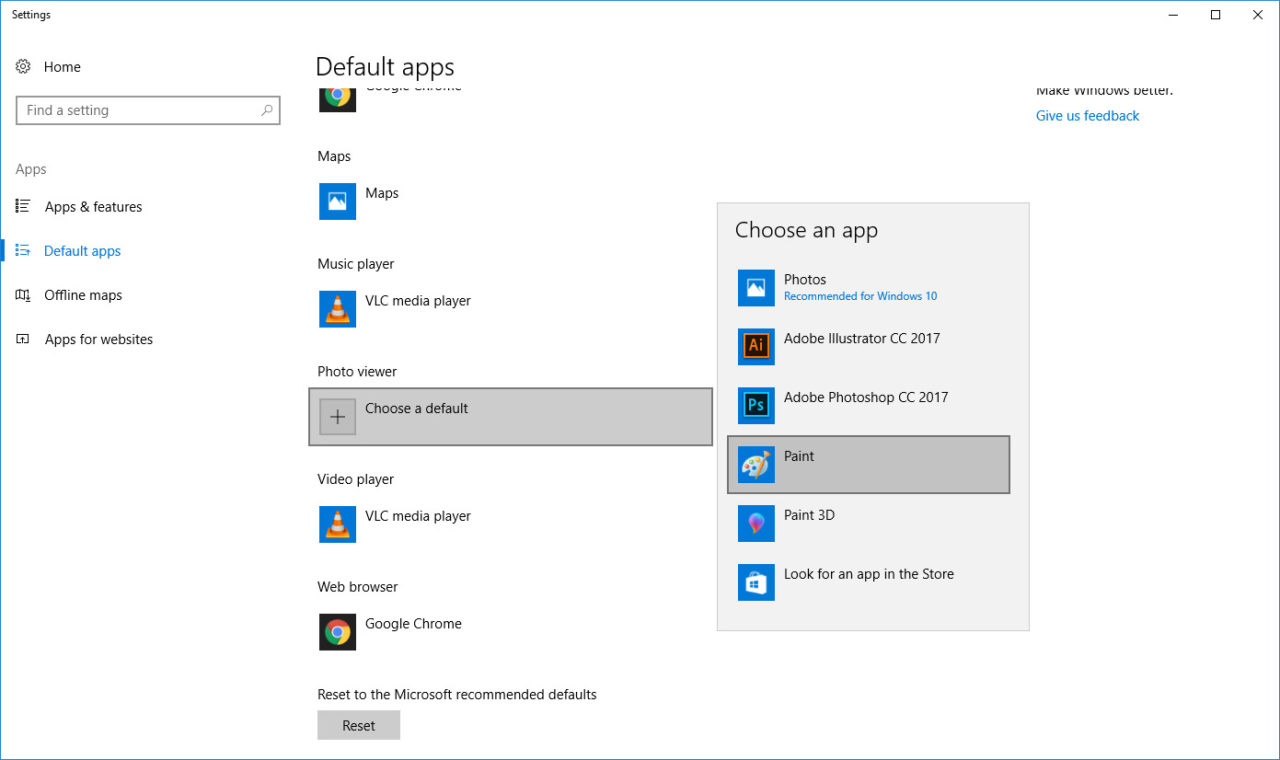Click the VLC cone icon under Video player
Screen dimensions: 1280x760
tap(338, 524)
